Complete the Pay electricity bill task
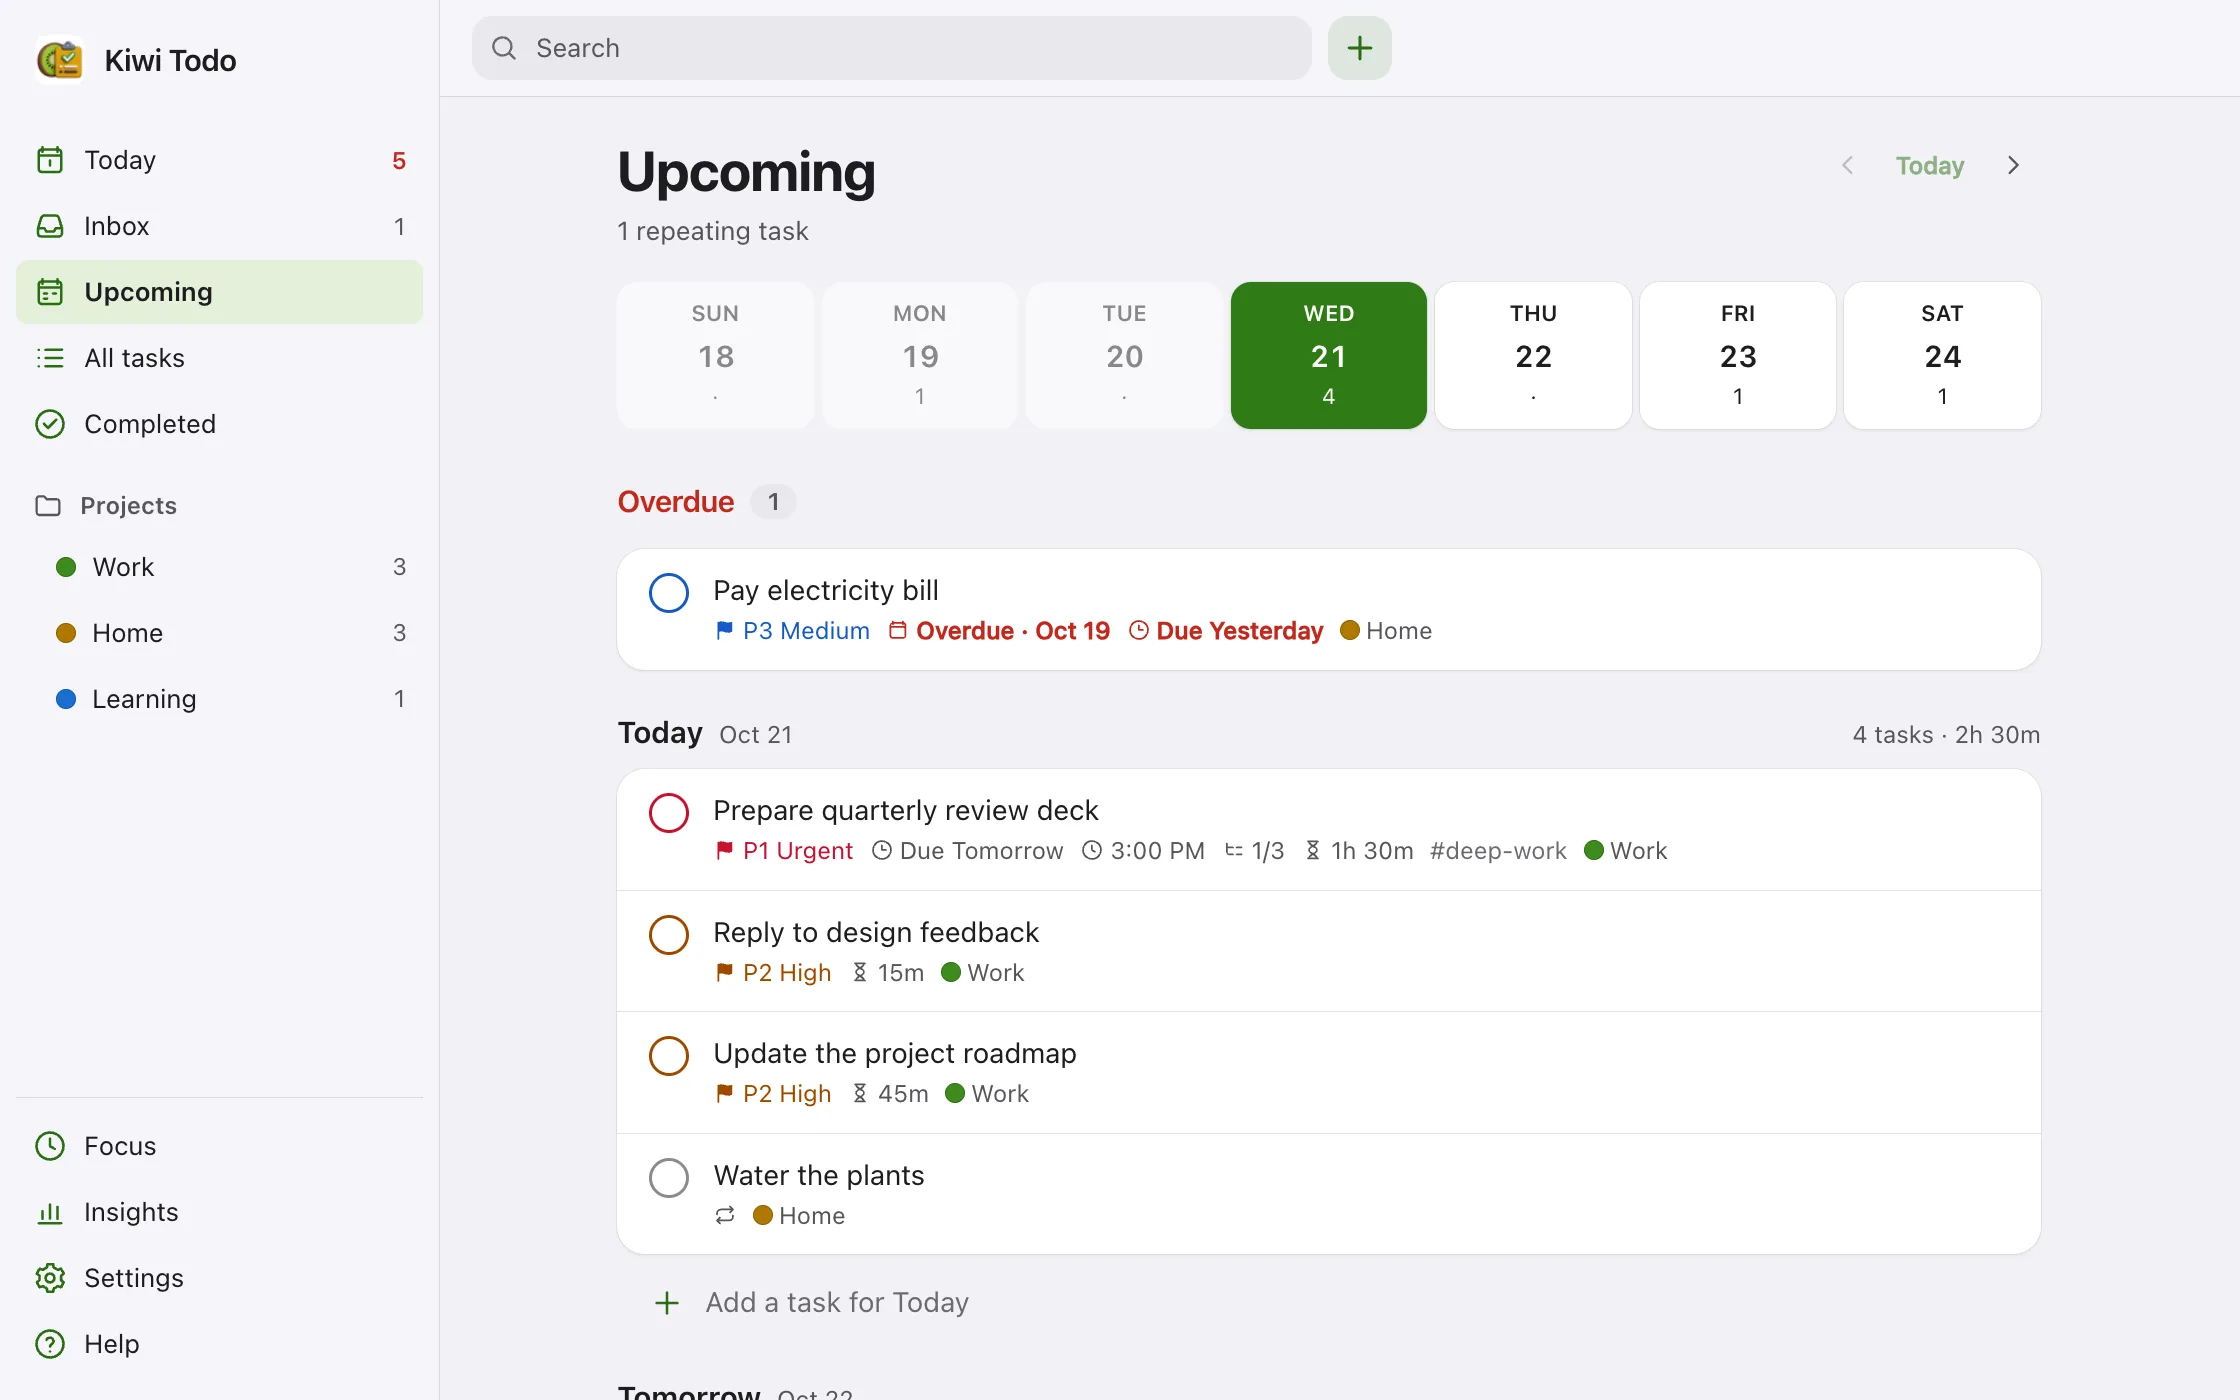The width and height of the screenshot is (2240, 1400). 669,593
